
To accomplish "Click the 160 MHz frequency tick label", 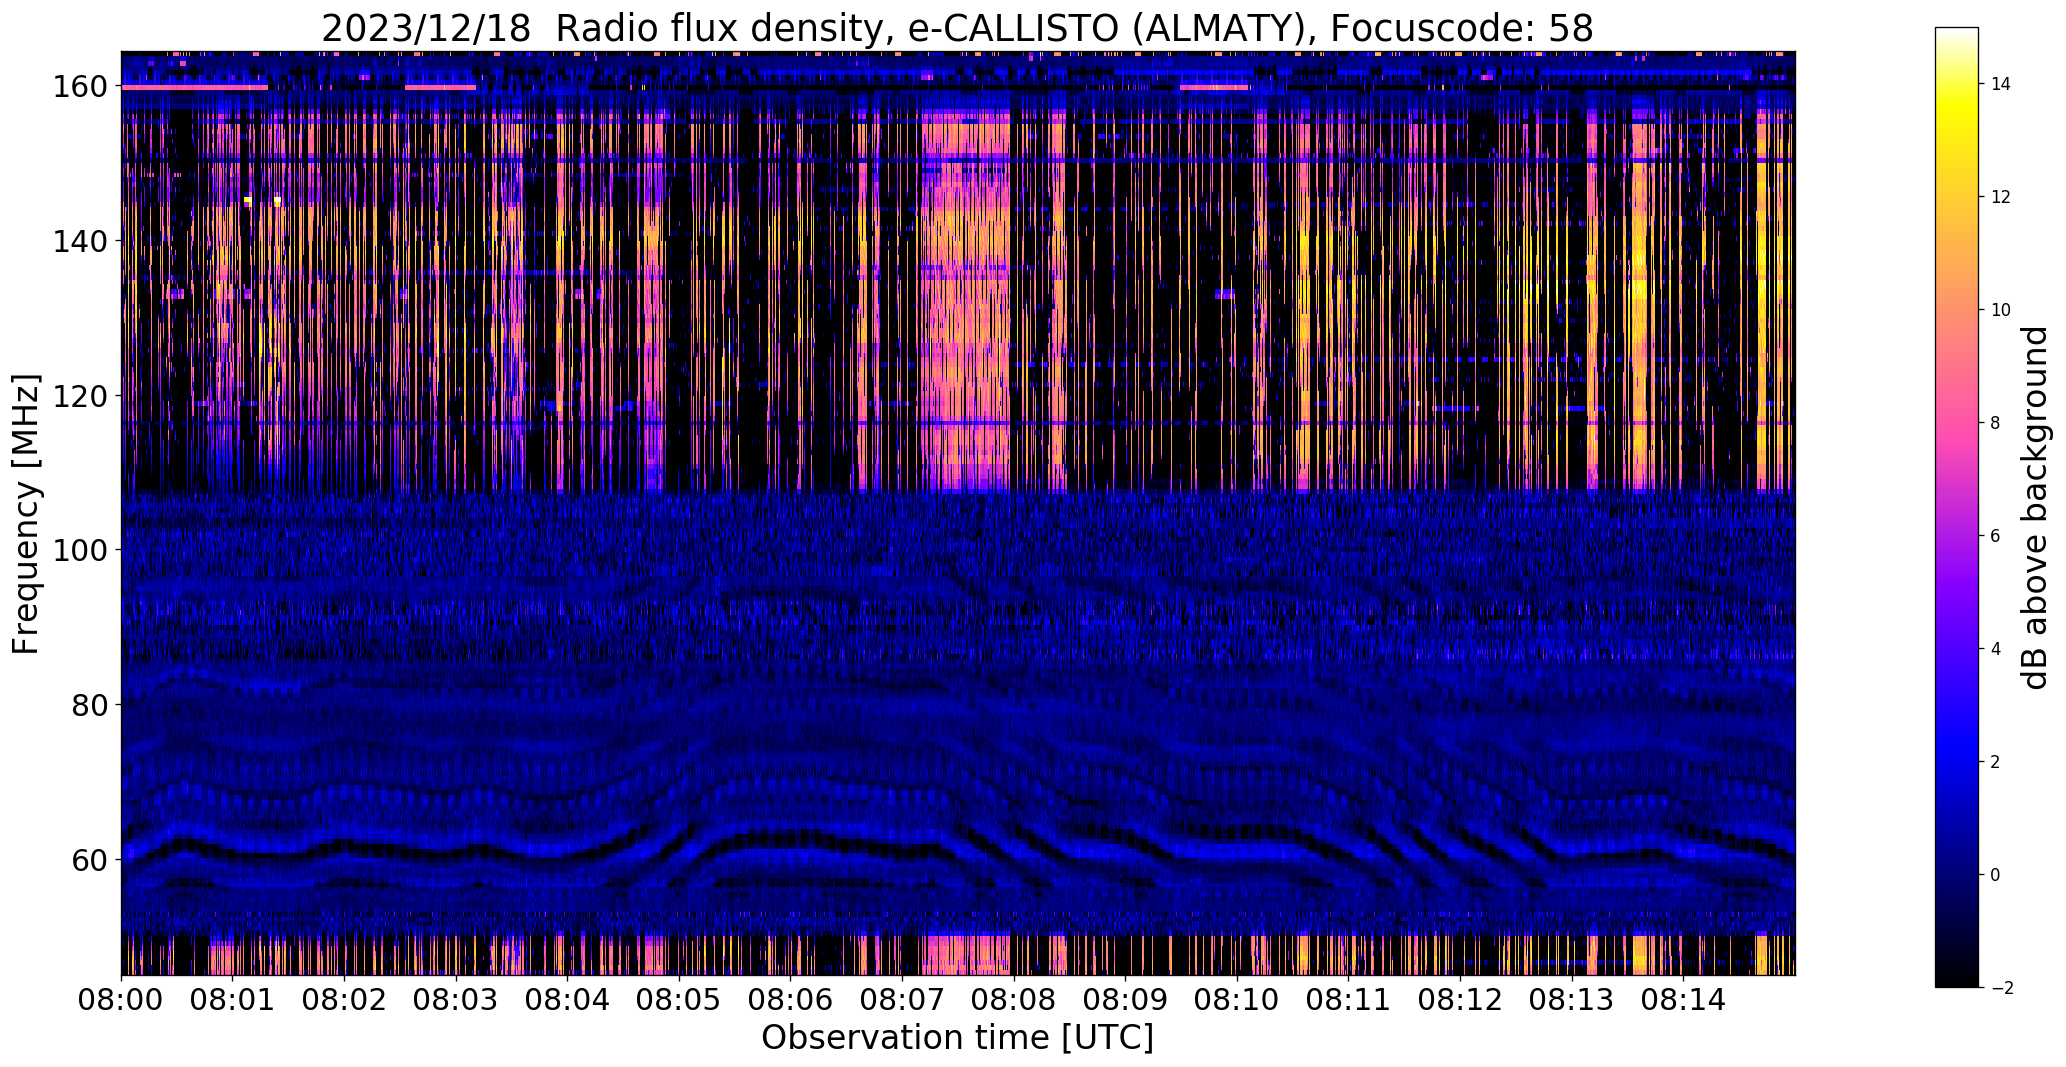I will tap(82, 87).
